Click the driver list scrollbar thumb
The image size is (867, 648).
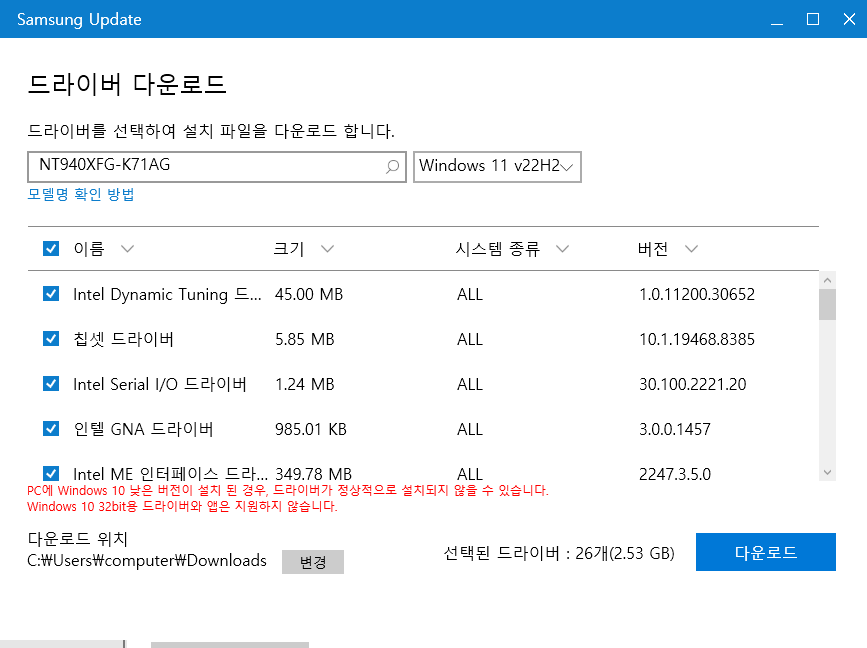(827, 305)
